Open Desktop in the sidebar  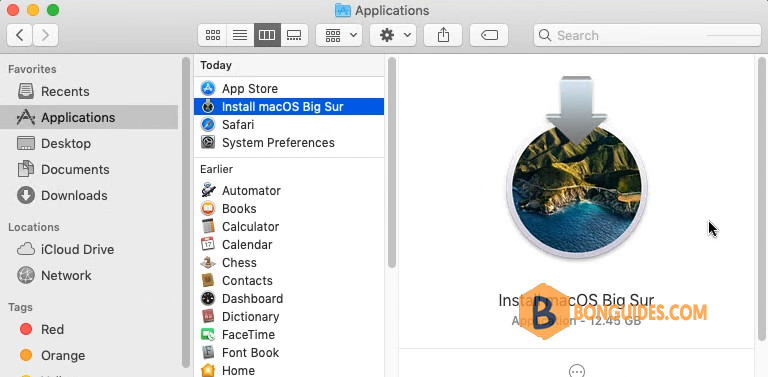tap(89, 143)
